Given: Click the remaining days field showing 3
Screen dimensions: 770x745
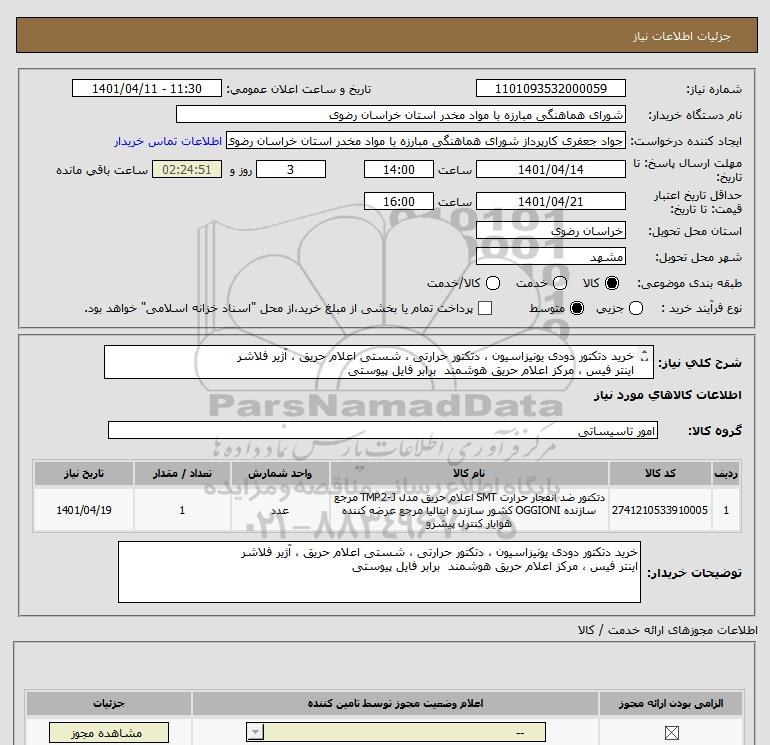Looking at the screenshot, I should click(x=291, y=169).
